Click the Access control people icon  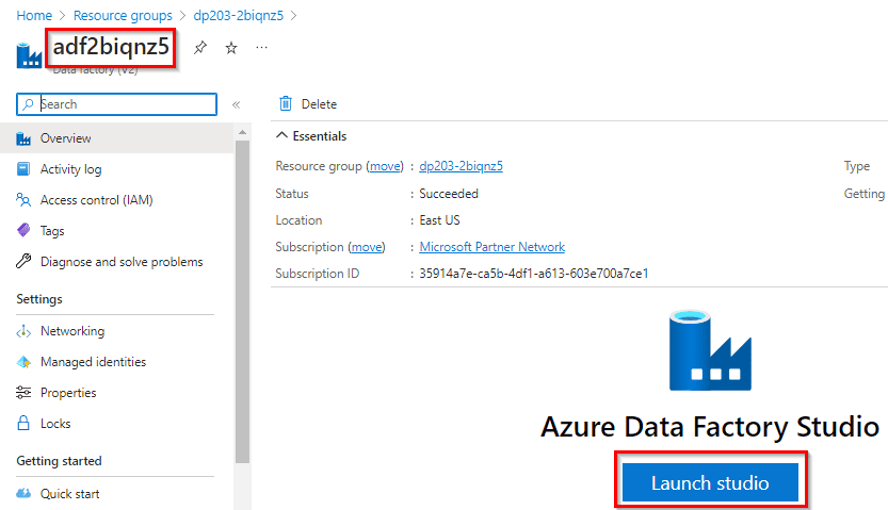click(23, 200)
